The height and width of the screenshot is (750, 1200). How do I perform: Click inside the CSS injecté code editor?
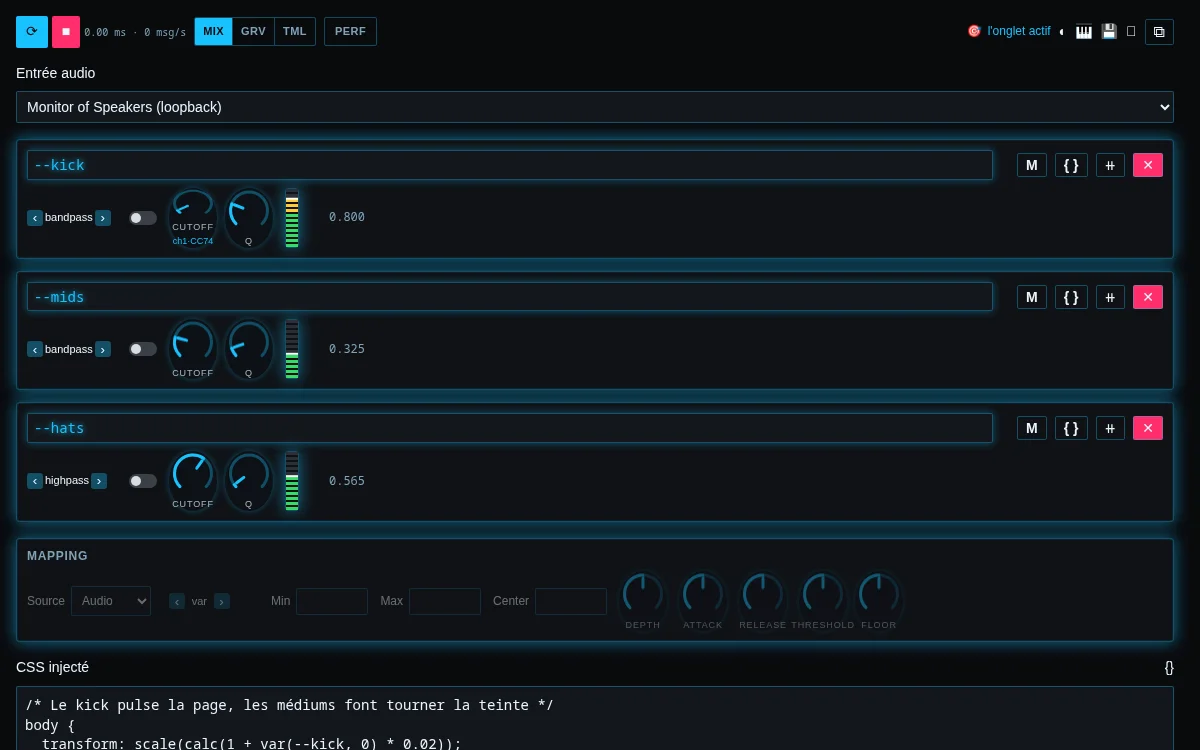(595, 718)
